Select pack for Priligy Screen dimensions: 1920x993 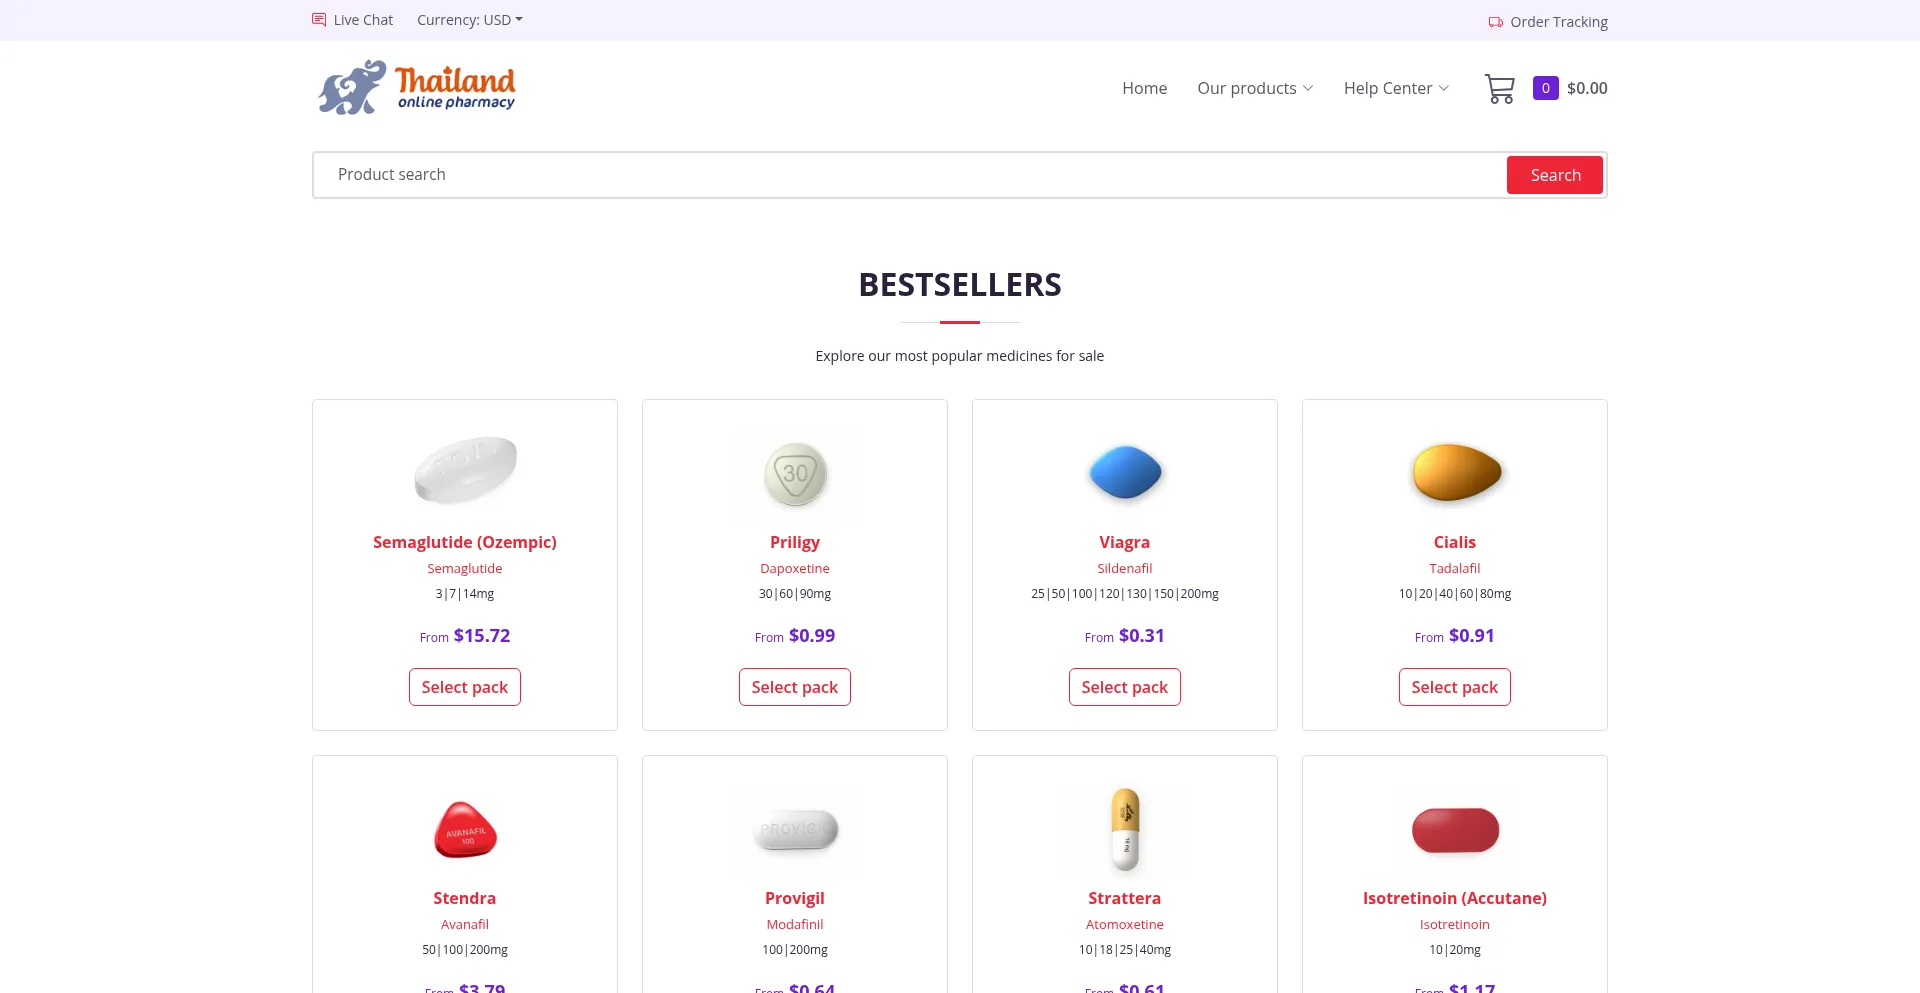795,687
